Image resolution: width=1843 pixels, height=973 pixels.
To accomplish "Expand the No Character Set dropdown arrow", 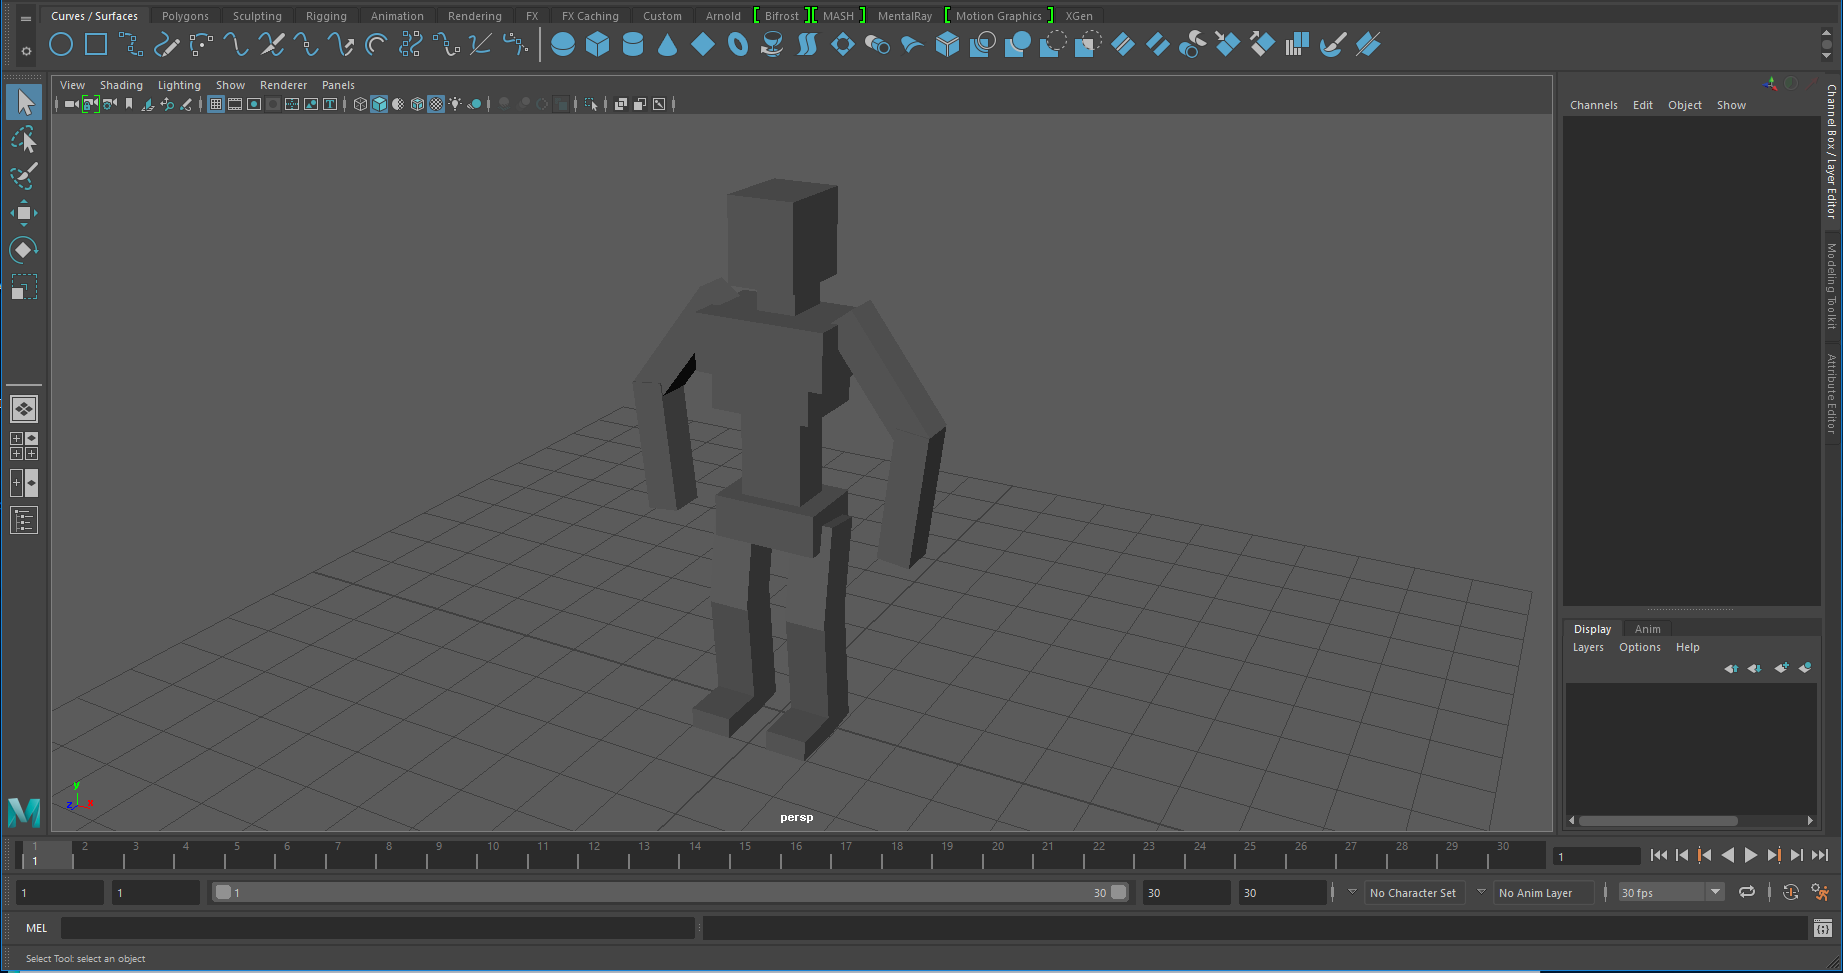I will click(1352, 892).
